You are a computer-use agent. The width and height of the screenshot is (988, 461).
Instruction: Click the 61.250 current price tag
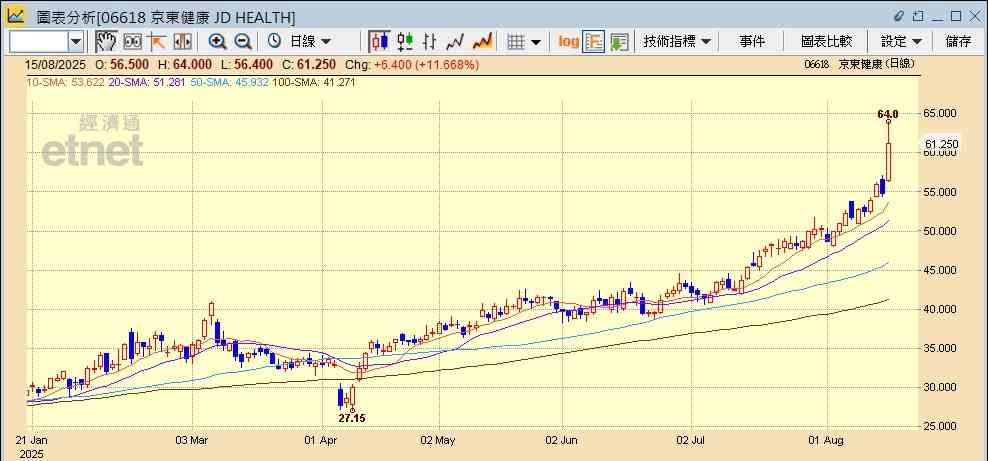(941, 144)
